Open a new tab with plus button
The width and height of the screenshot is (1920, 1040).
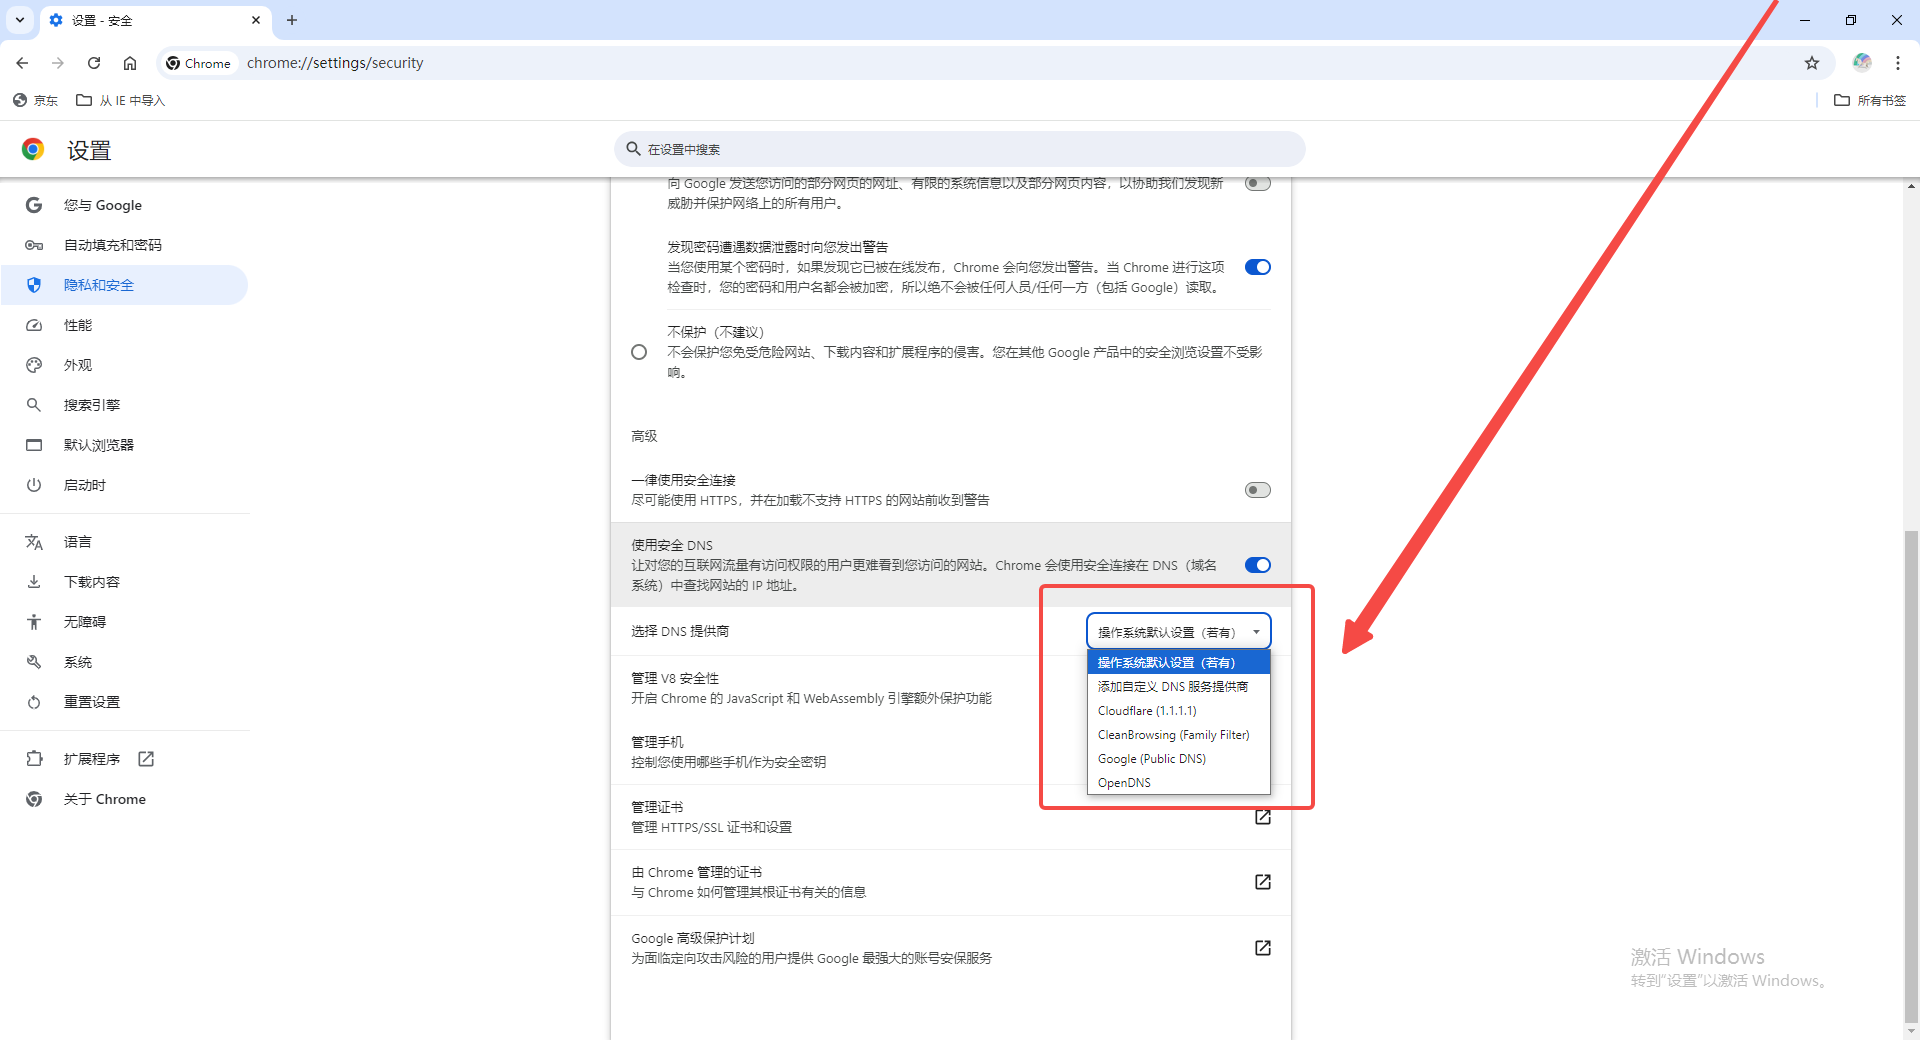(x=292, y=20)
